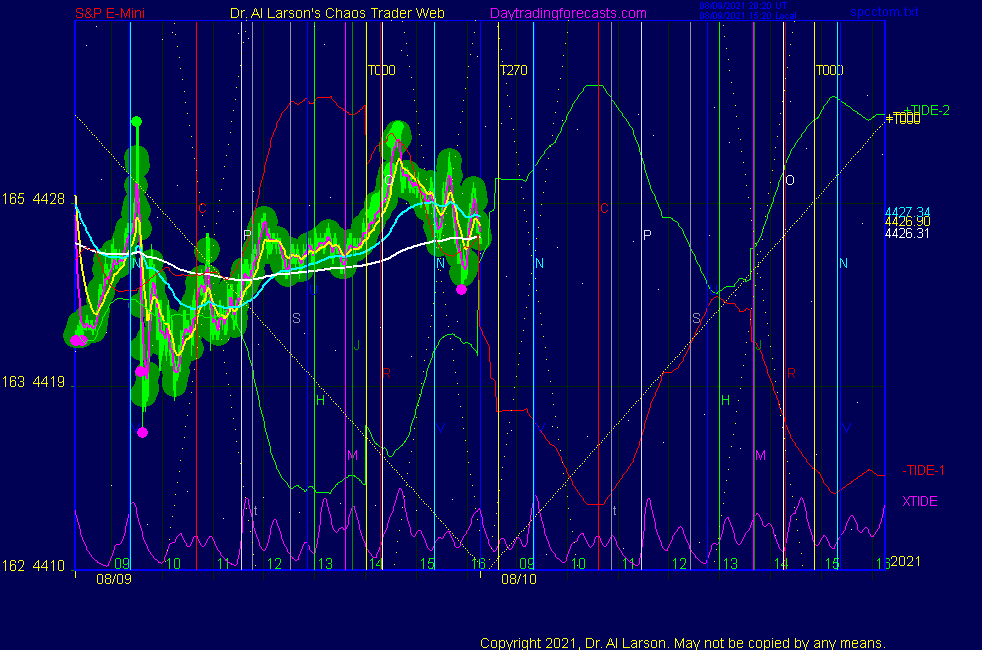The image size is (982, 650).
Task: Click the red -TIDE-1 legend label
Action: click(x=923, y=470)
